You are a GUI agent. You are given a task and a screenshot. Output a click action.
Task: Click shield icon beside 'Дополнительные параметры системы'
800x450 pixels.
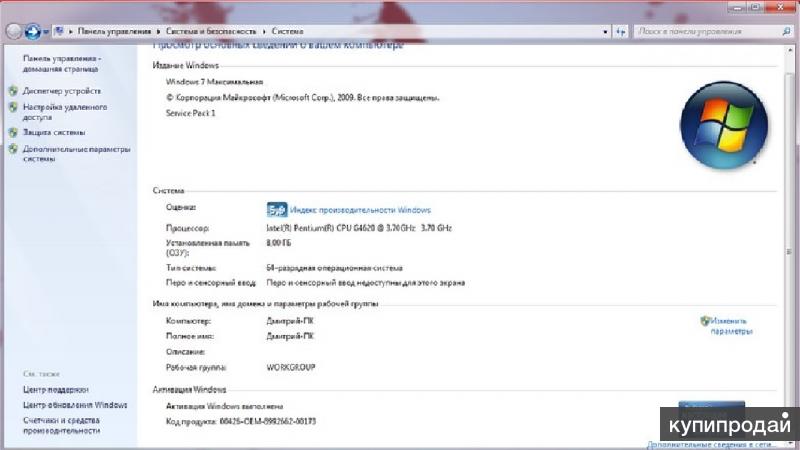click(x=13, y=149)
